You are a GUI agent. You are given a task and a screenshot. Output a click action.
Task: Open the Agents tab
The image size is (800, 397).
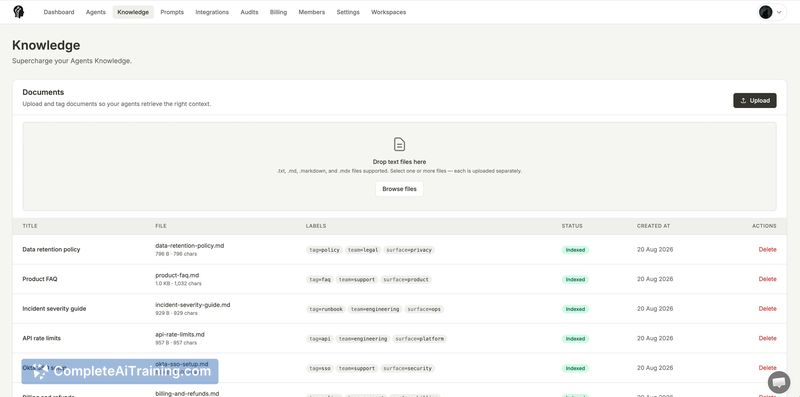click(x=96, y=12)
